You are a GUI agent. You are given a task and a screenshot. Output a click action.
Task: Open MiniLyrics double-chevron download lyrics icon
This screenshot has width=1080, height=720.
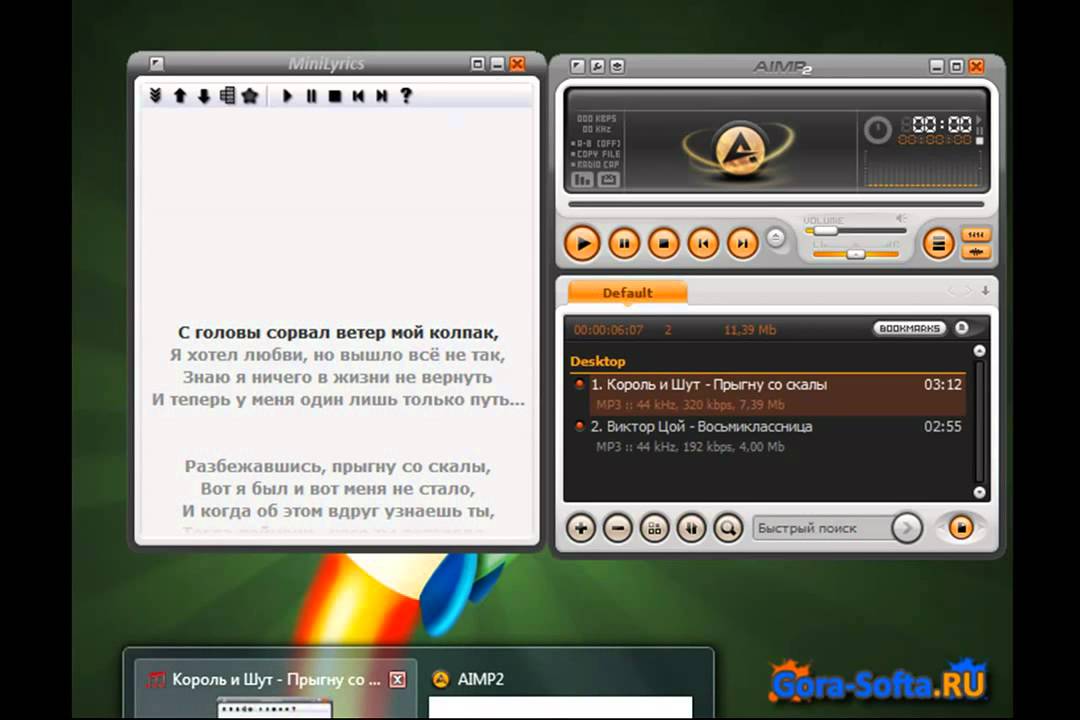[155, 96]
